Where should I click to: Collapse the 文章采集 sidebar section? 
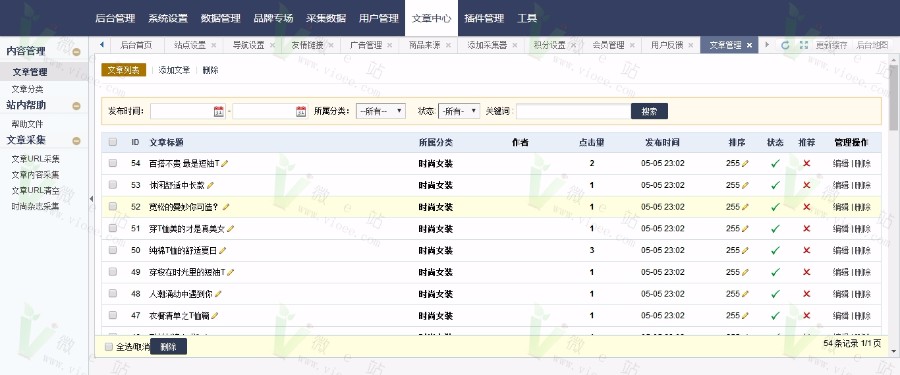(76, 141)
